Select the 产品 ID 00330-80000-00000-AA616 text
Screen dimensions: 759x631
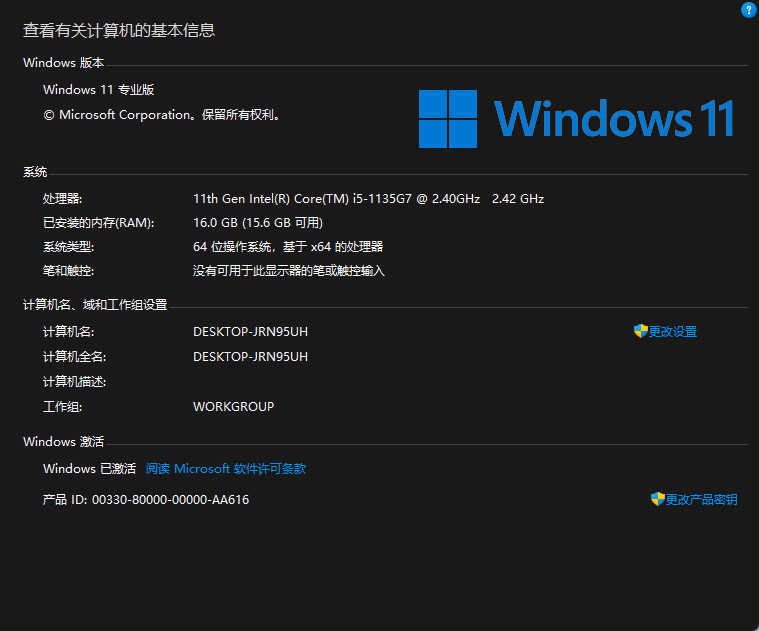[146, 499]
